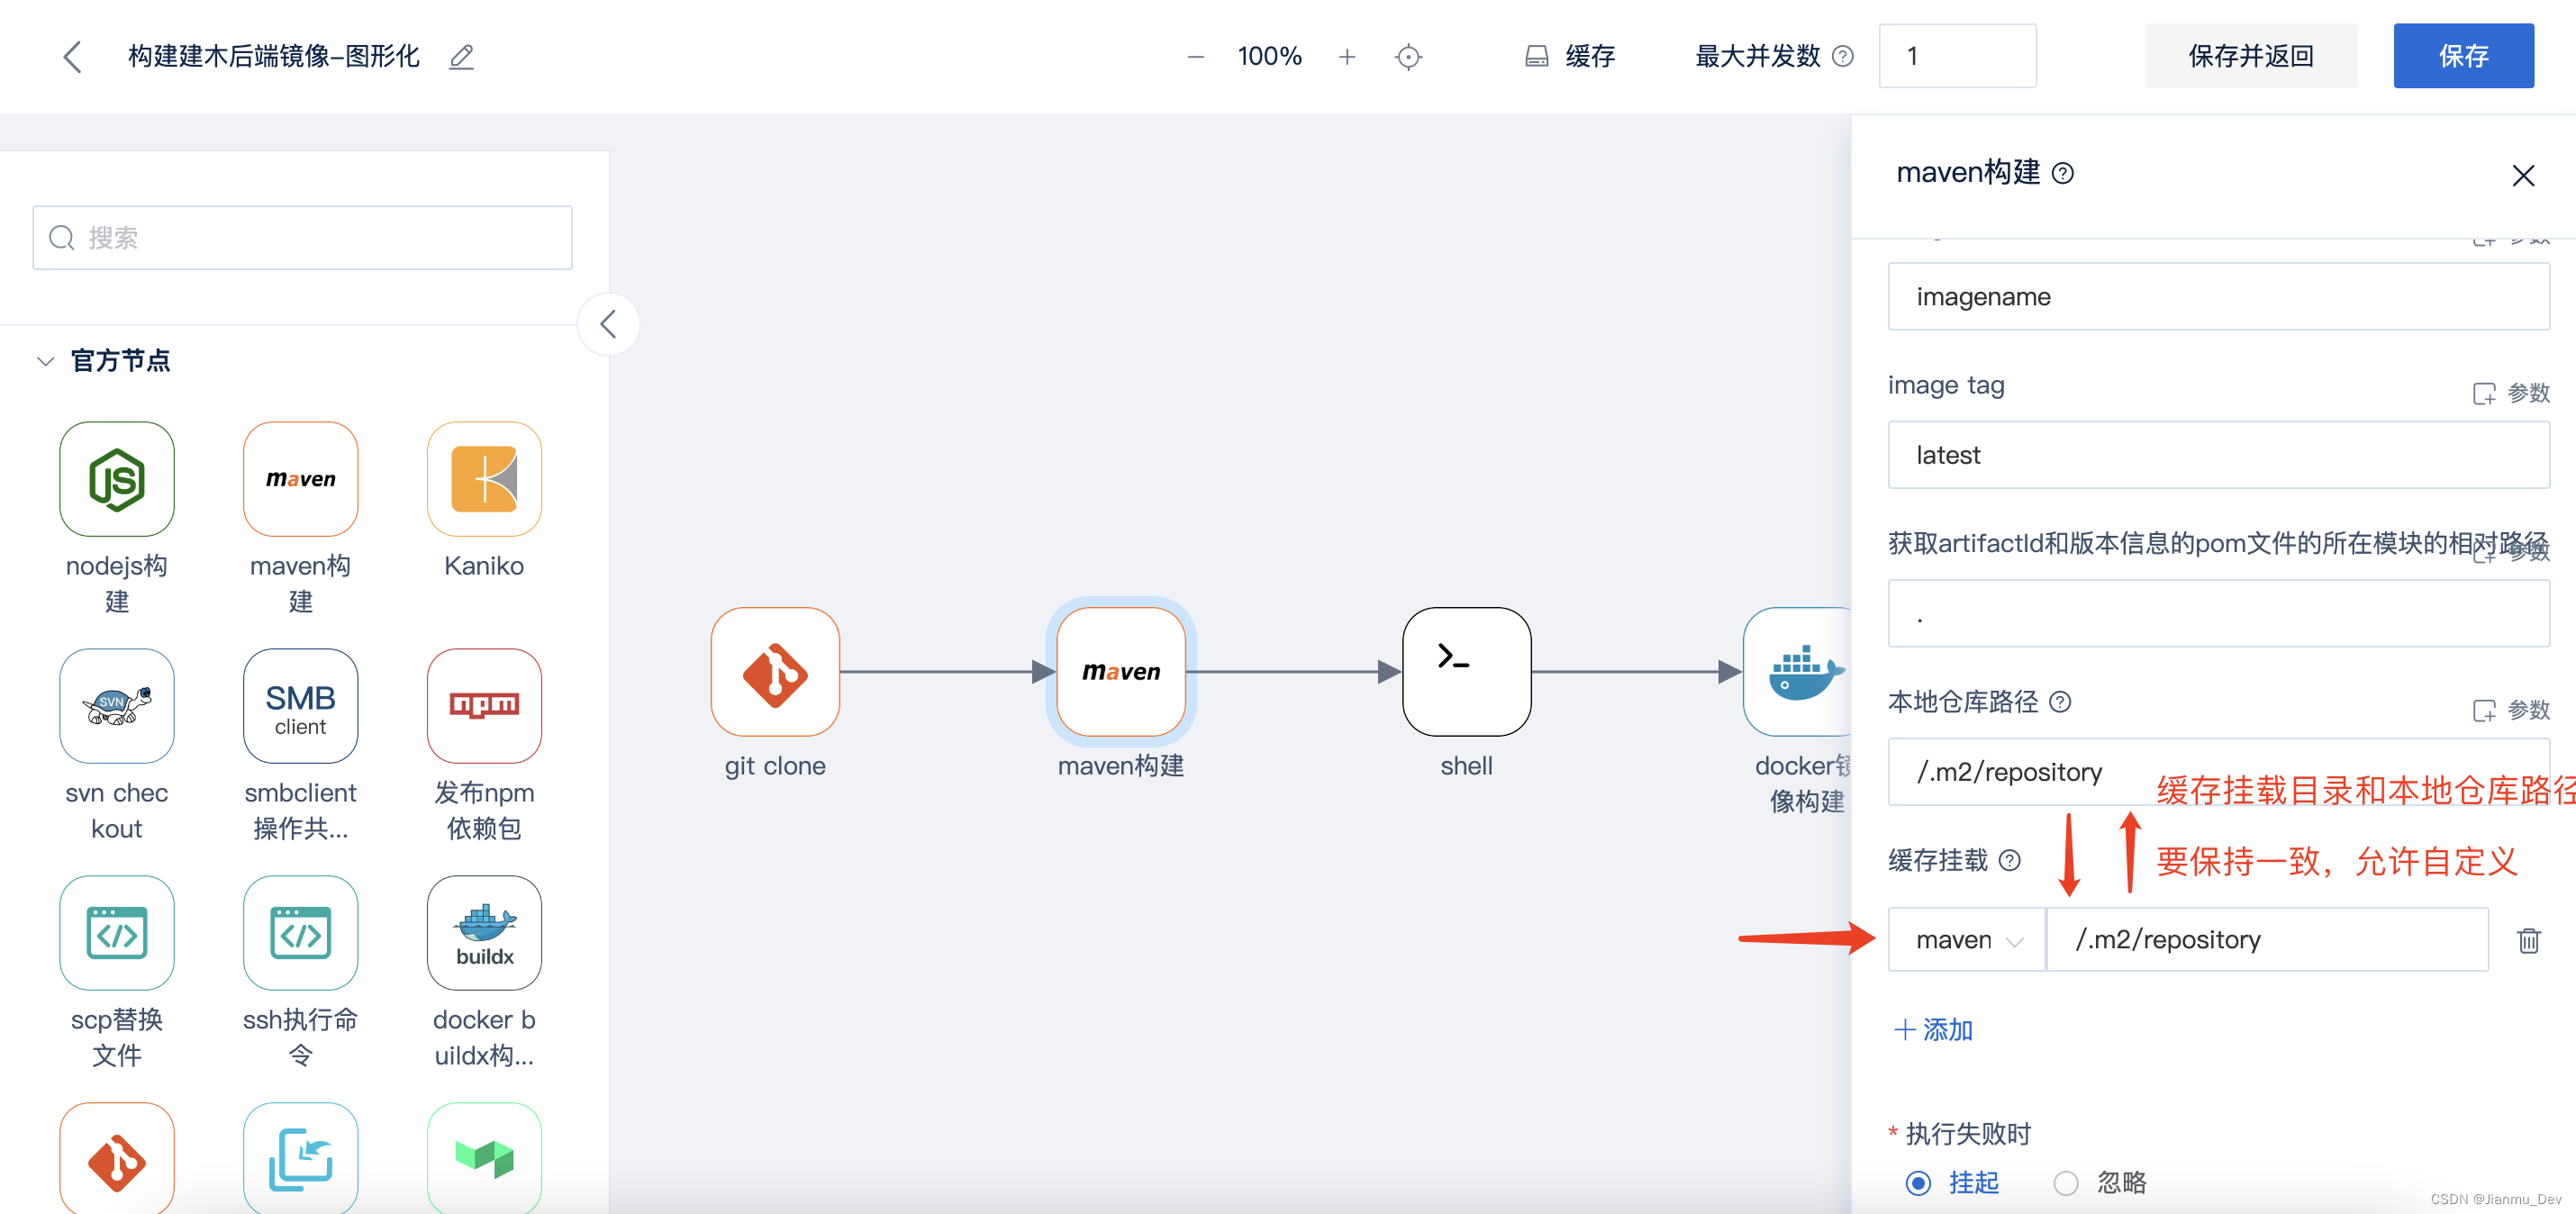Edit the pipeline title with pencil icon
Screen dimensions: 2576x1214
click(x=461, y=56)
